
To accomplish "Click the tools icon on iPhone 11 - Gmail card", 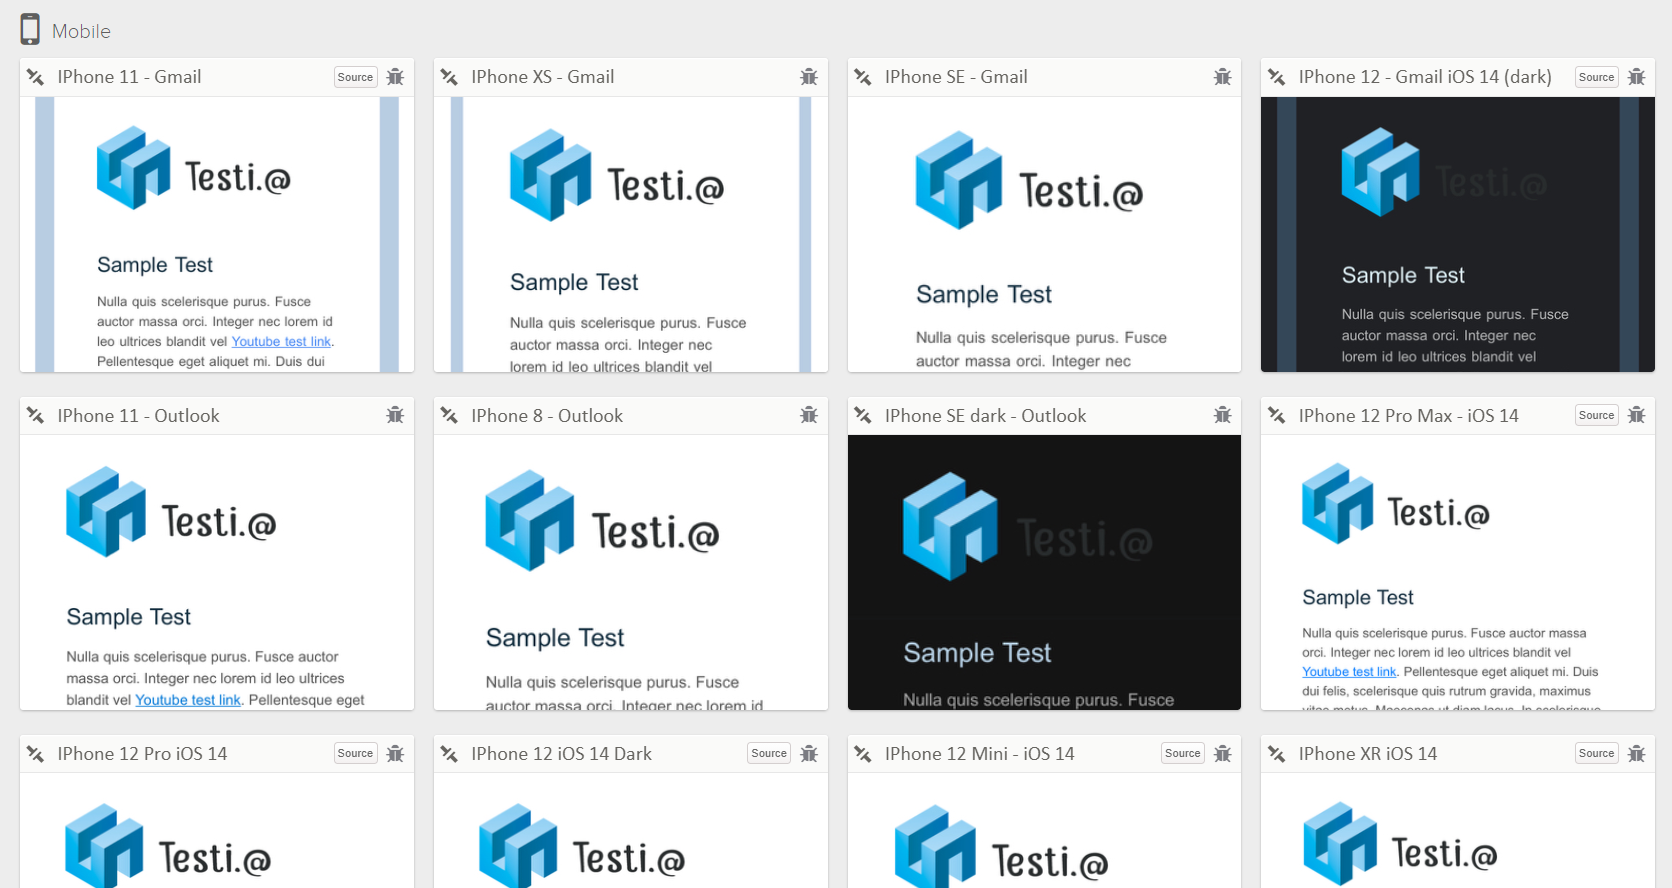I will 36,77.
